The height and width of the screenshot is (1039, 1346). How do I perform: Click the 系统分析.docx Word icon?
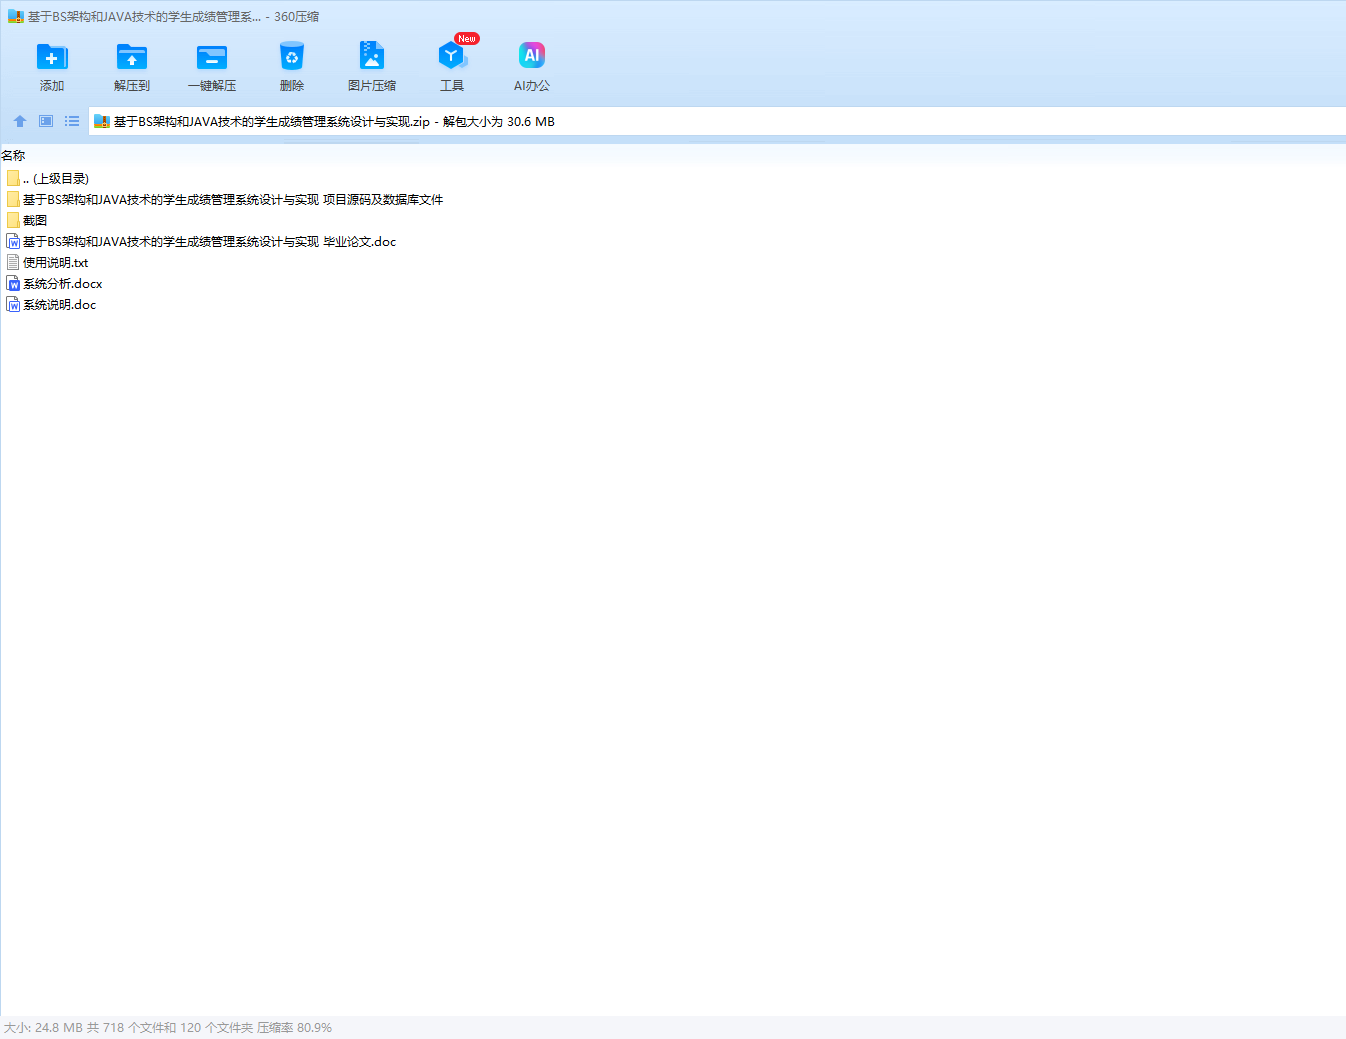pyautogui.click(x=13, y=283)
